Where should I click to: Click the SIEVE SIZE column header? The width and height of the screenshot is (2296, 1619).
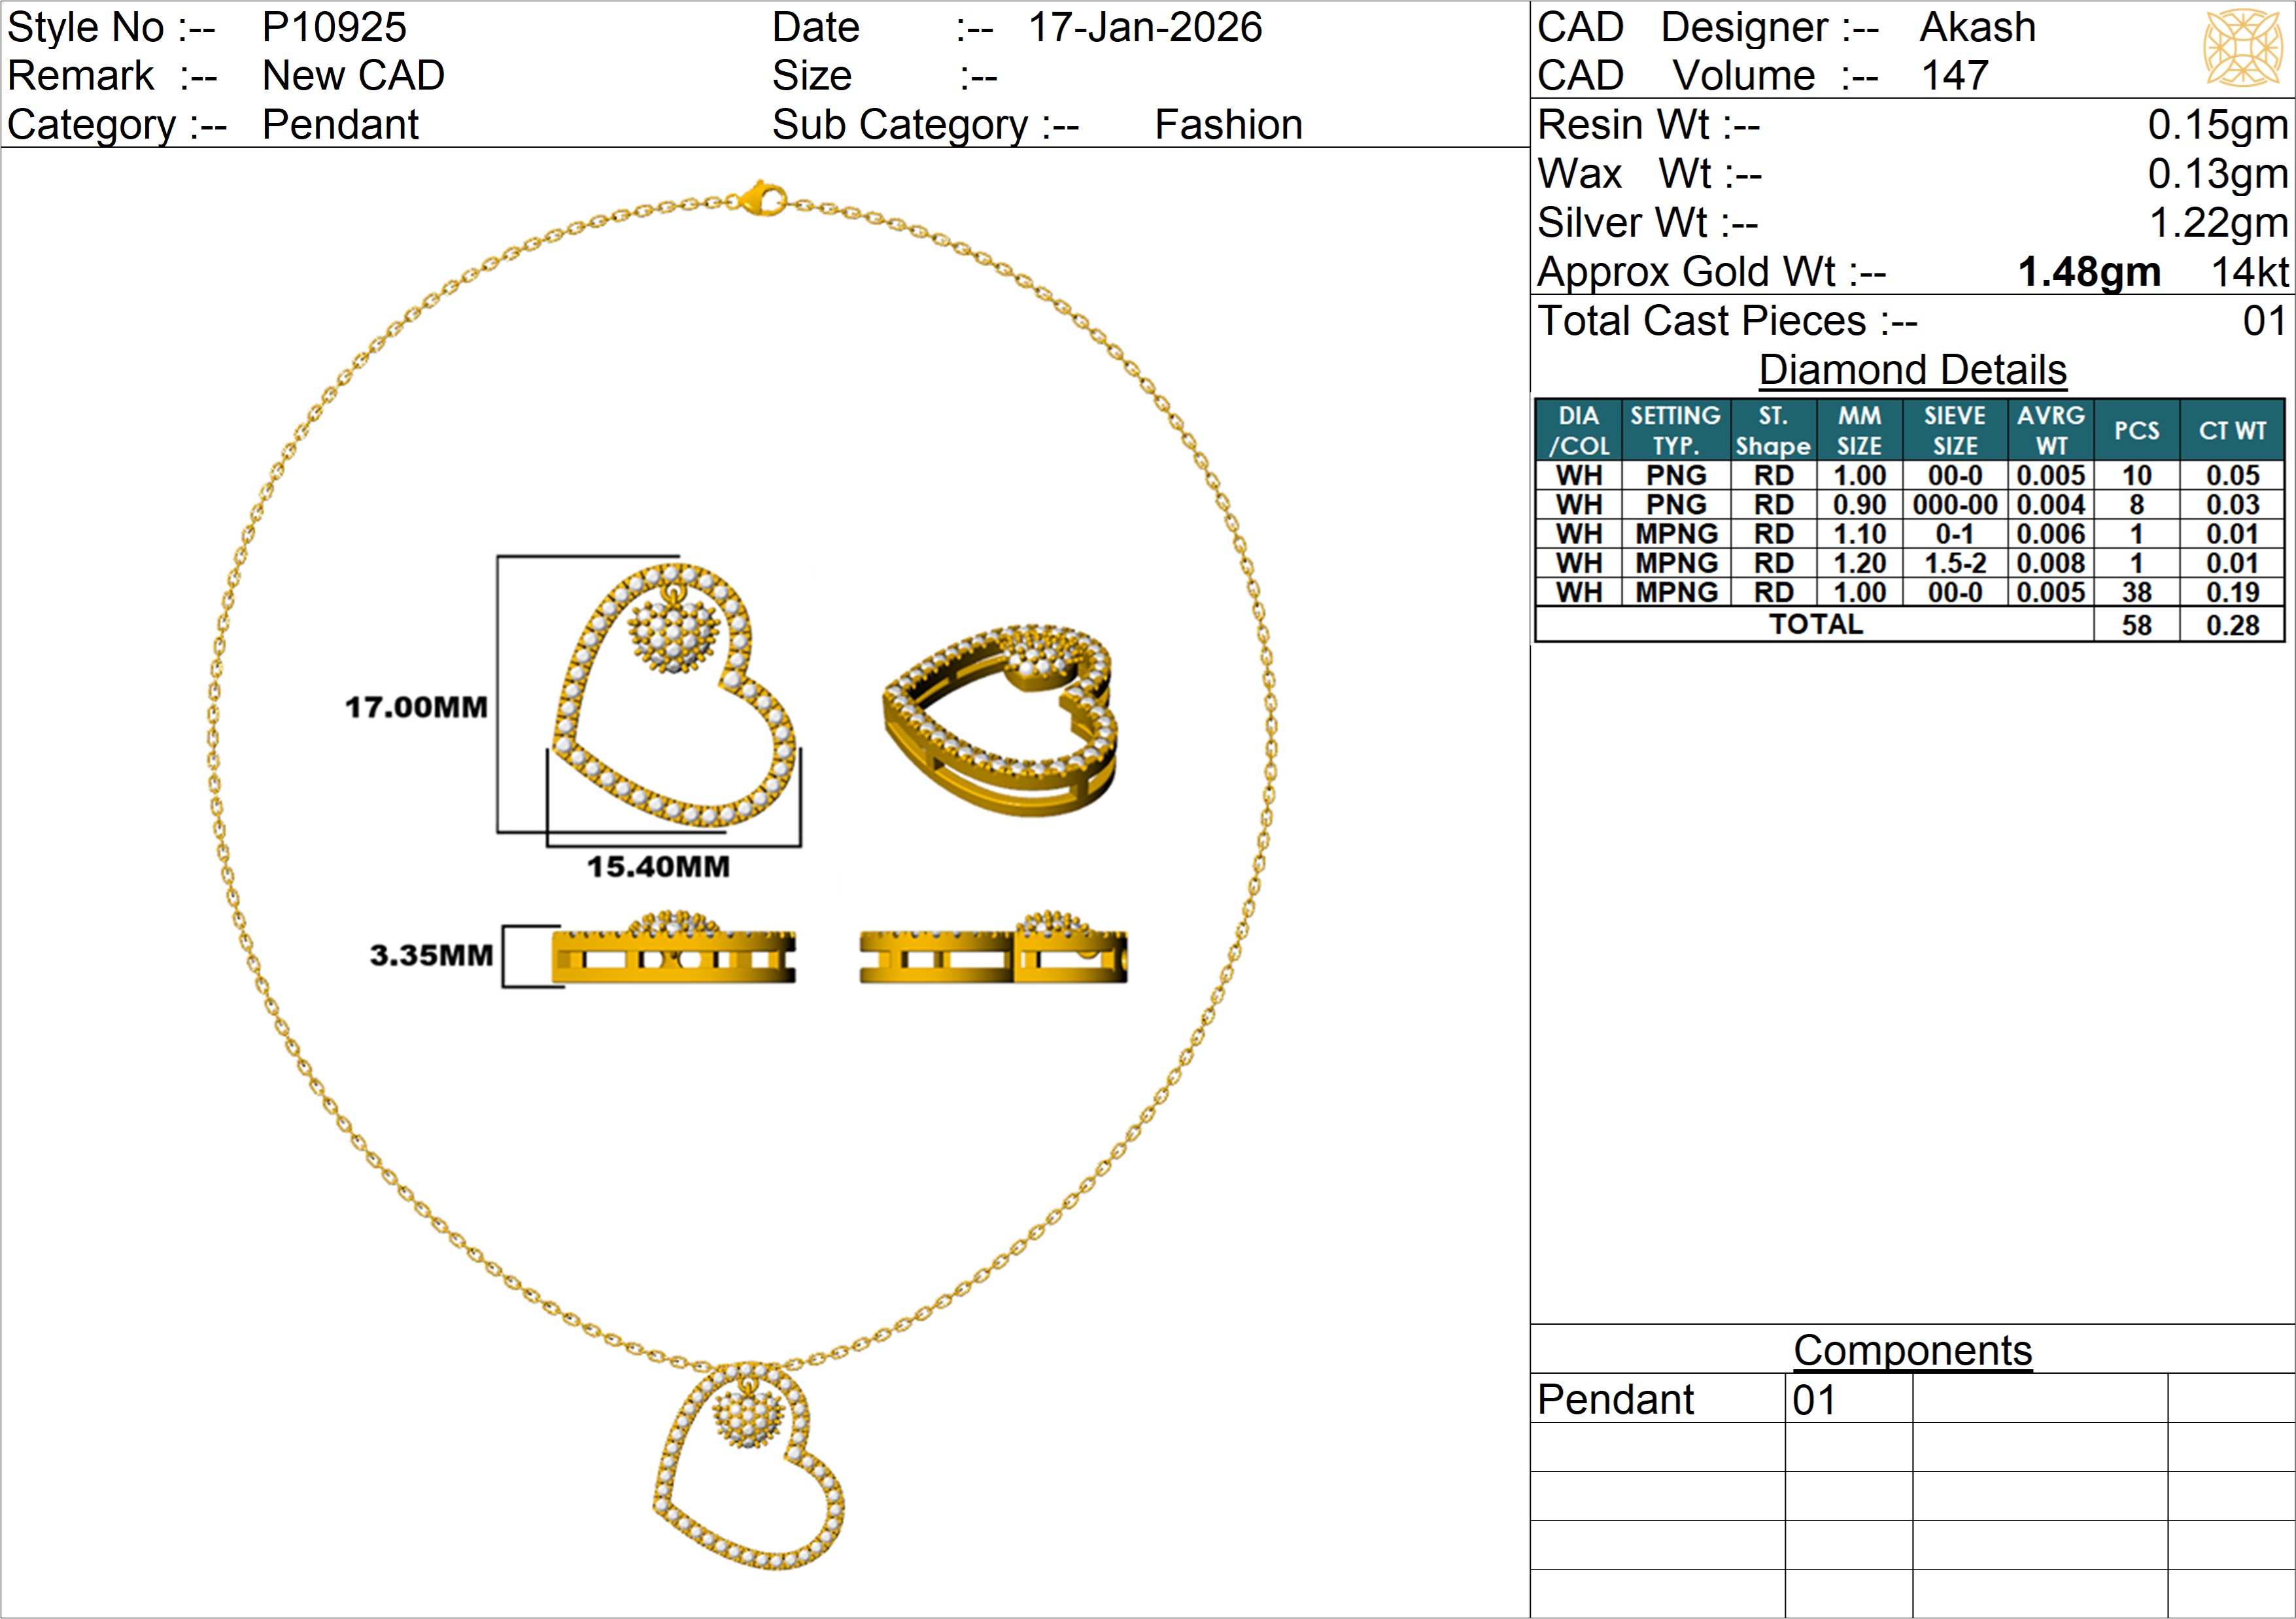click(1954, 430)
